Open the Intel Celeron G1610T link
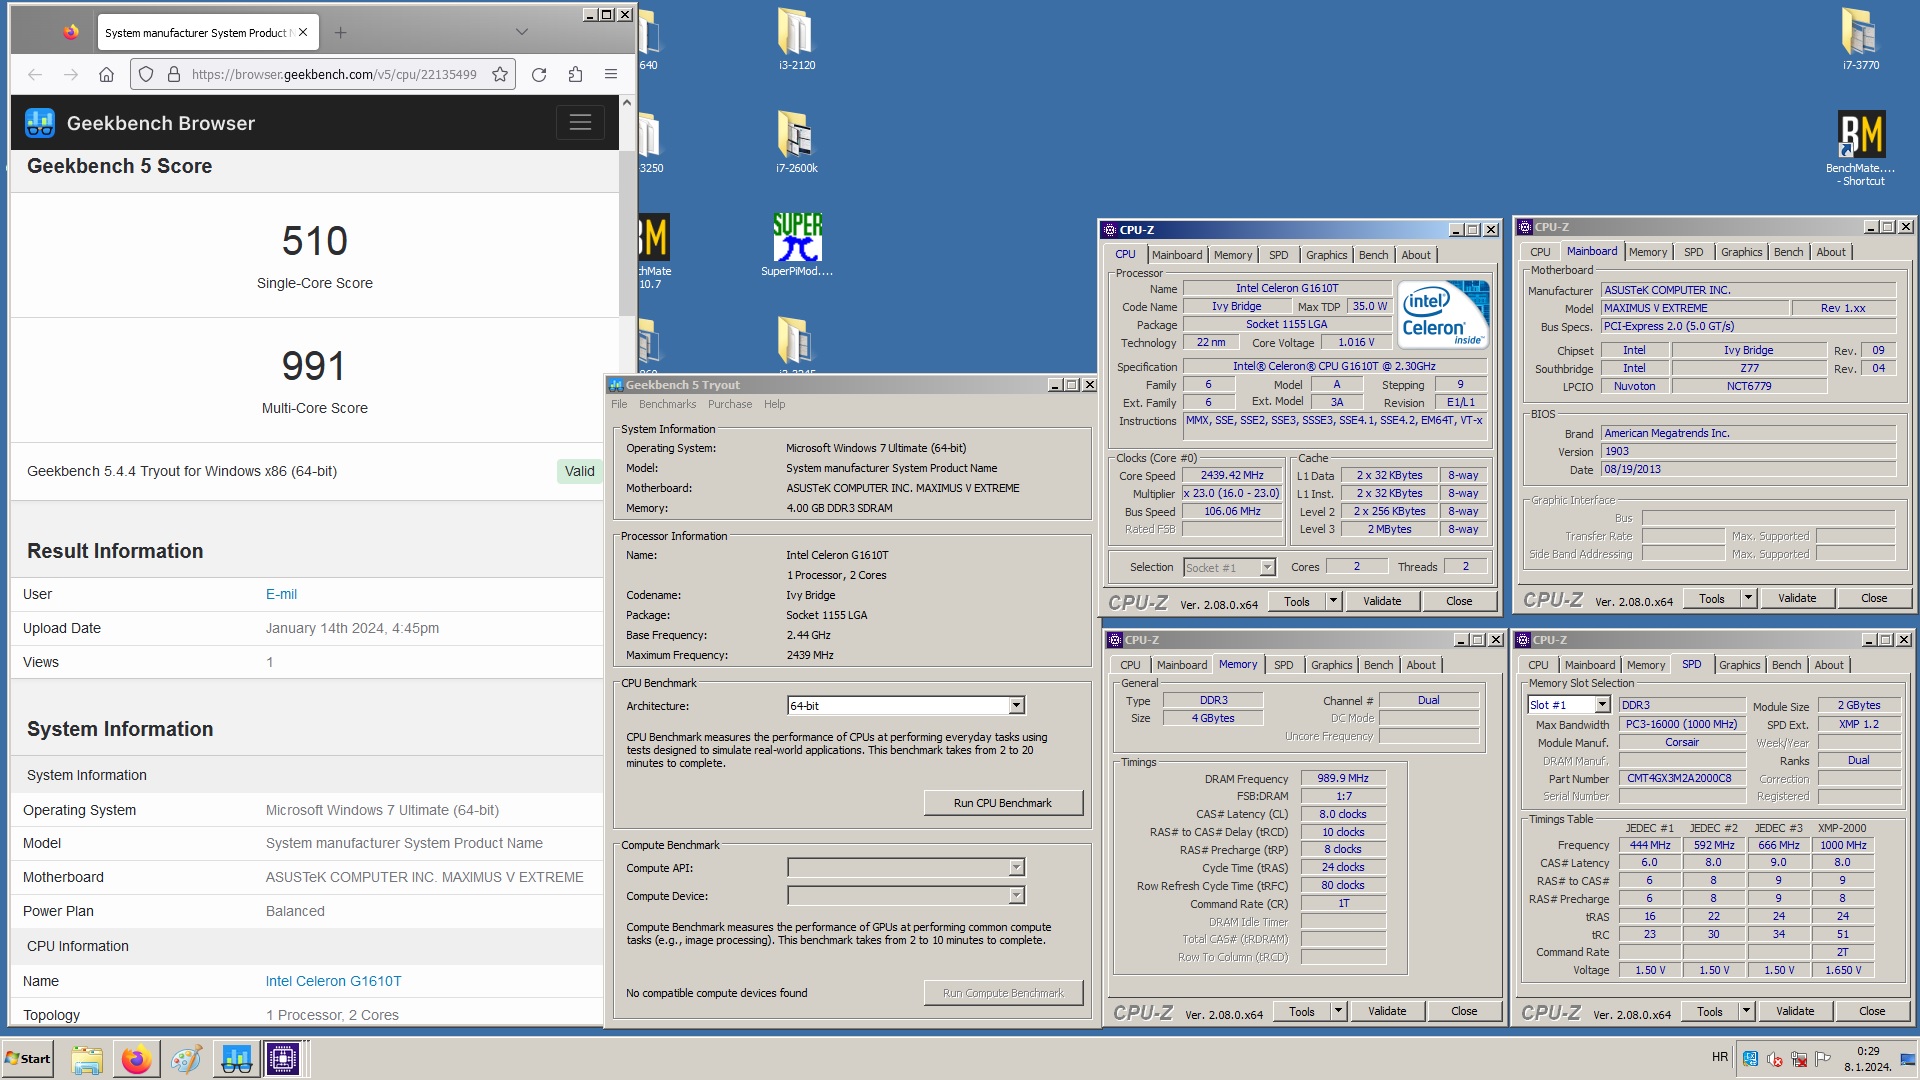This screenshot has width=1920, height=1080. click(333, 981)
